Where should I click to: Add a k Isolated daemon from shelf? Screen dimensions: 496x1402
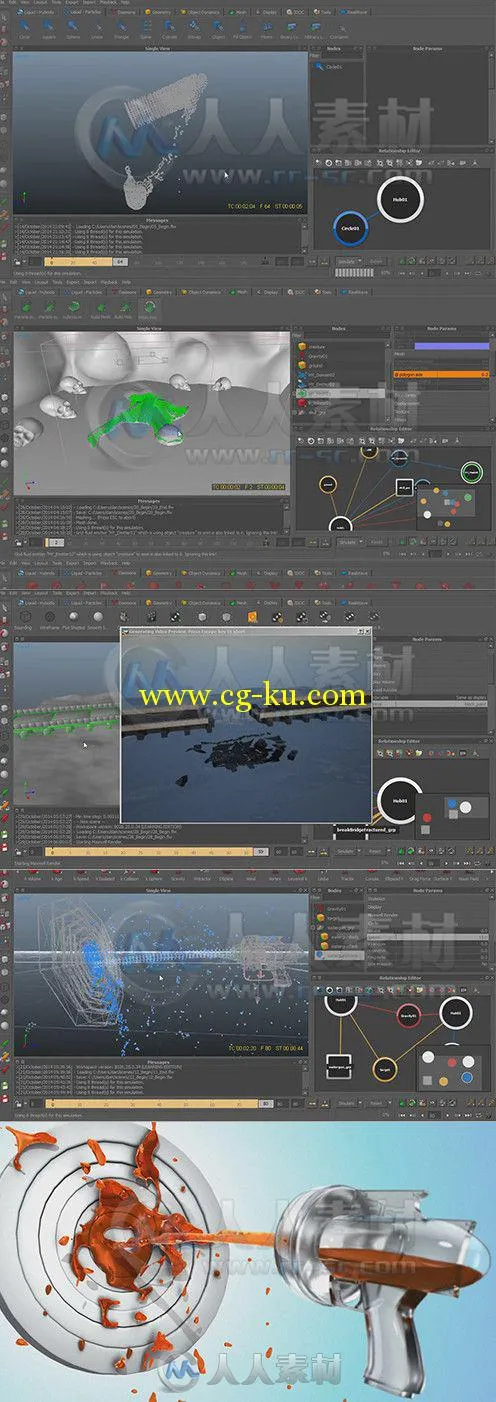103,875
